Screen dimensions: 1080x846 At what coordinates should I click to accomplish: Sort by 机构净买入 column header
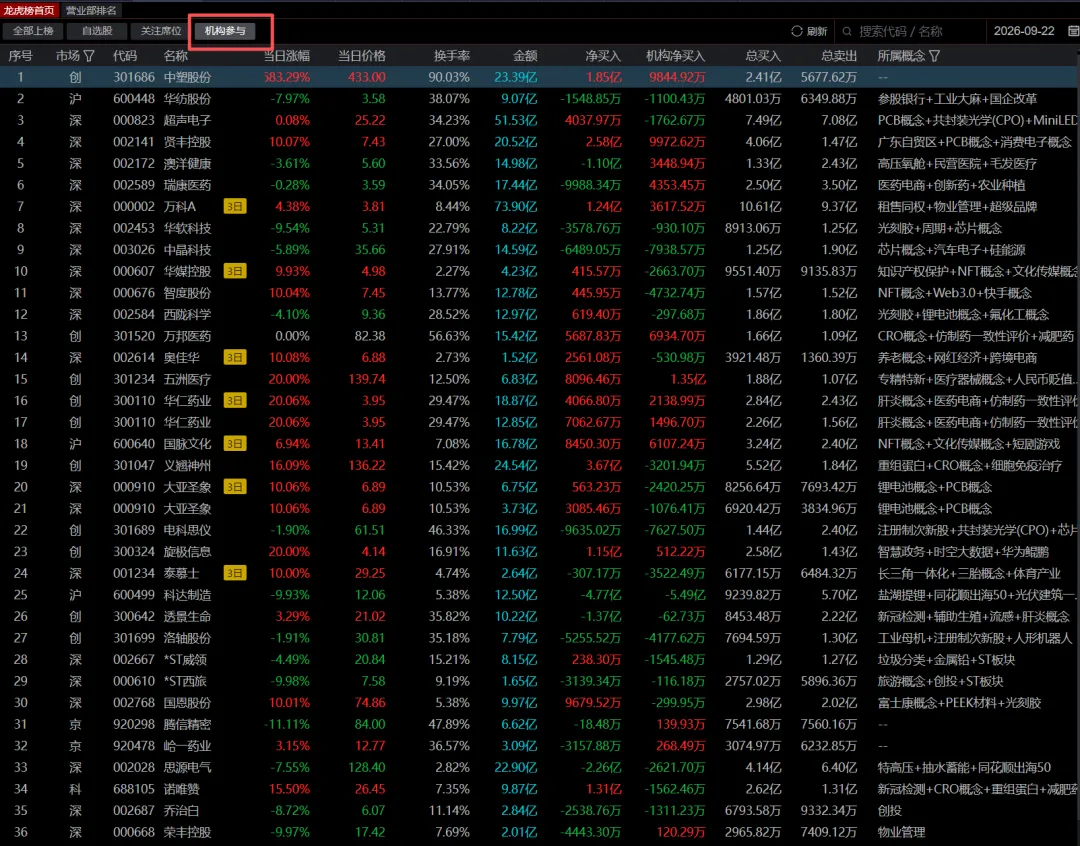675,56
